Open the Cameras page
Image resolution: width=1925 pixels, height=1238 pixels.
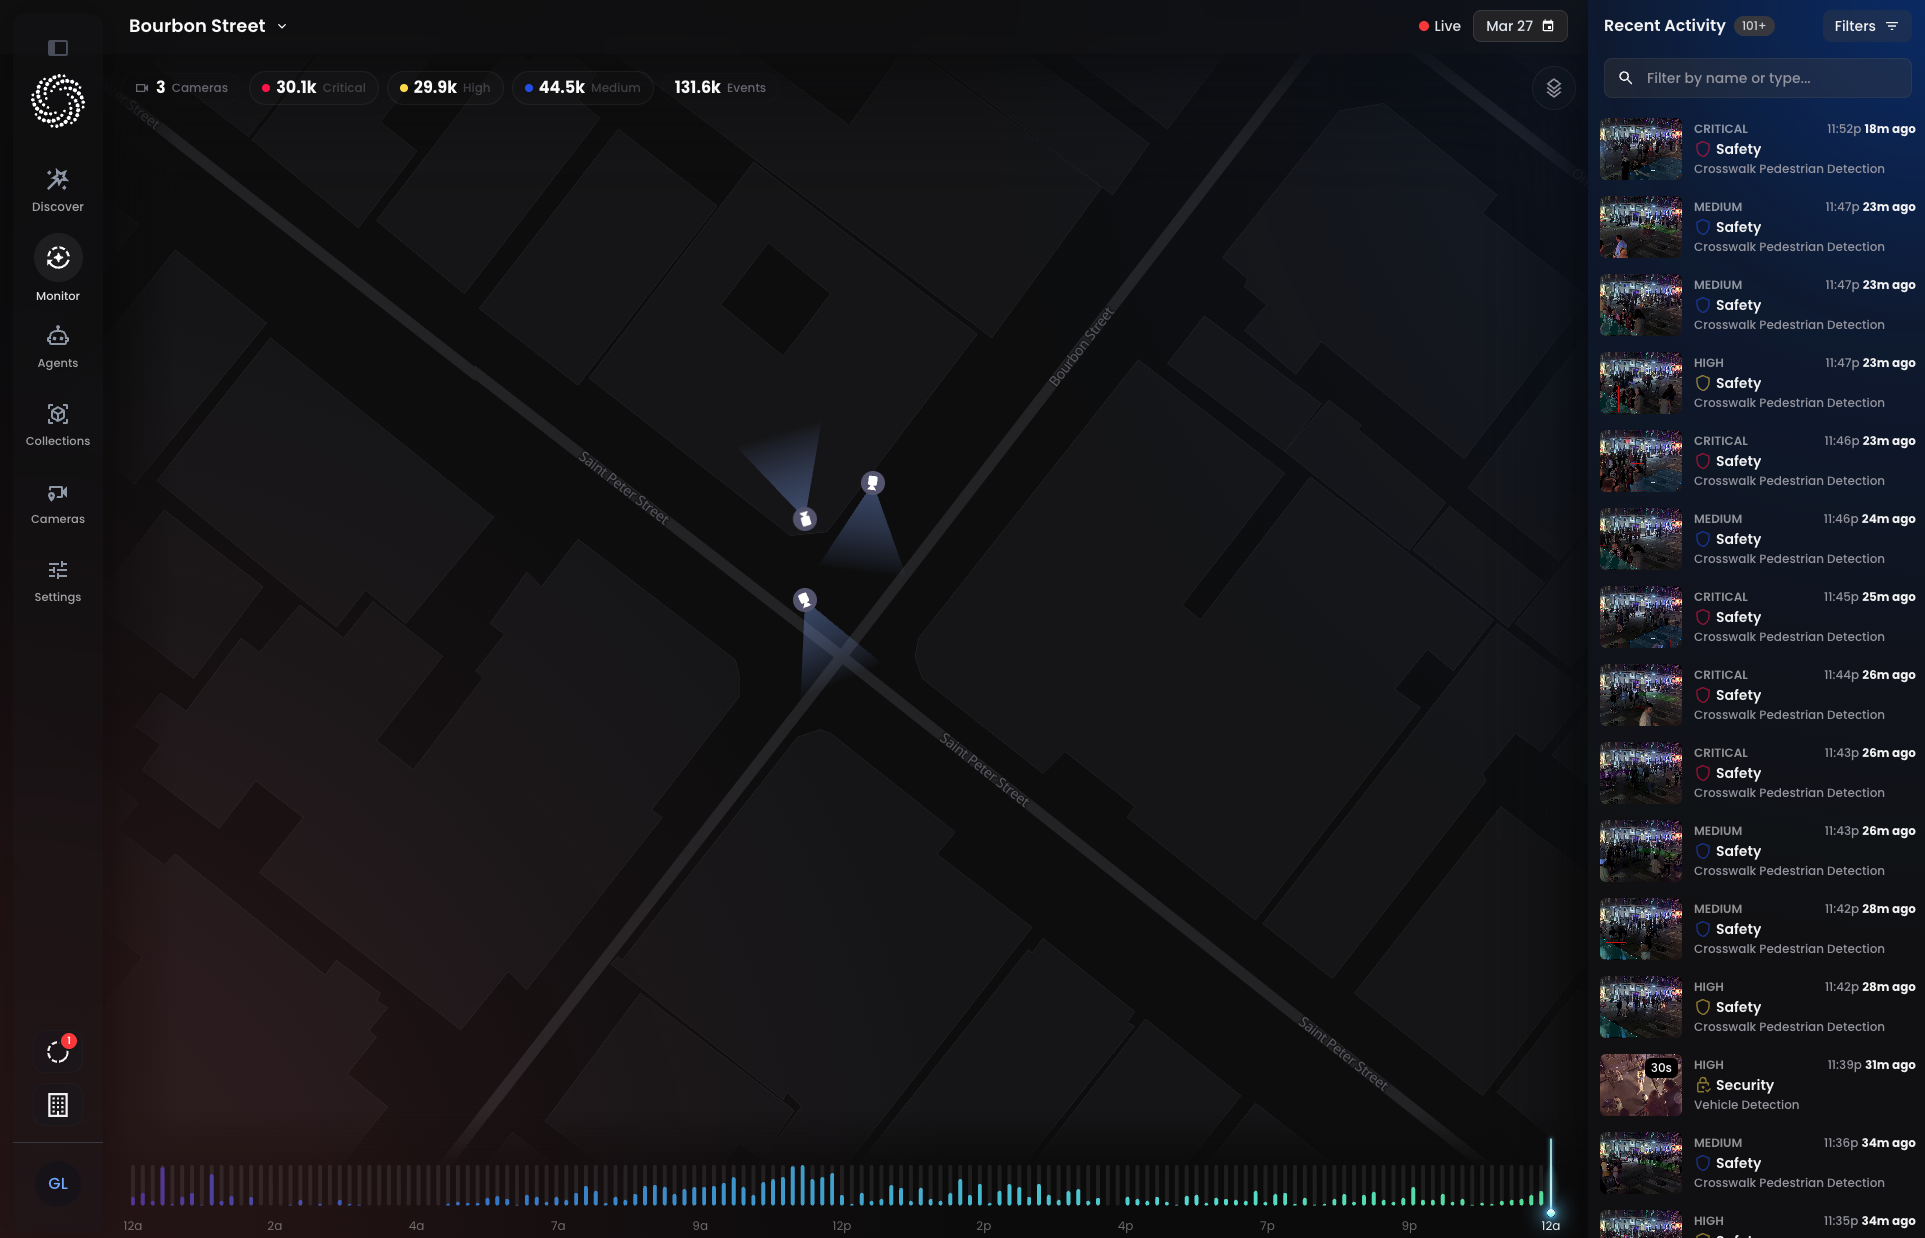click(58, 503)
